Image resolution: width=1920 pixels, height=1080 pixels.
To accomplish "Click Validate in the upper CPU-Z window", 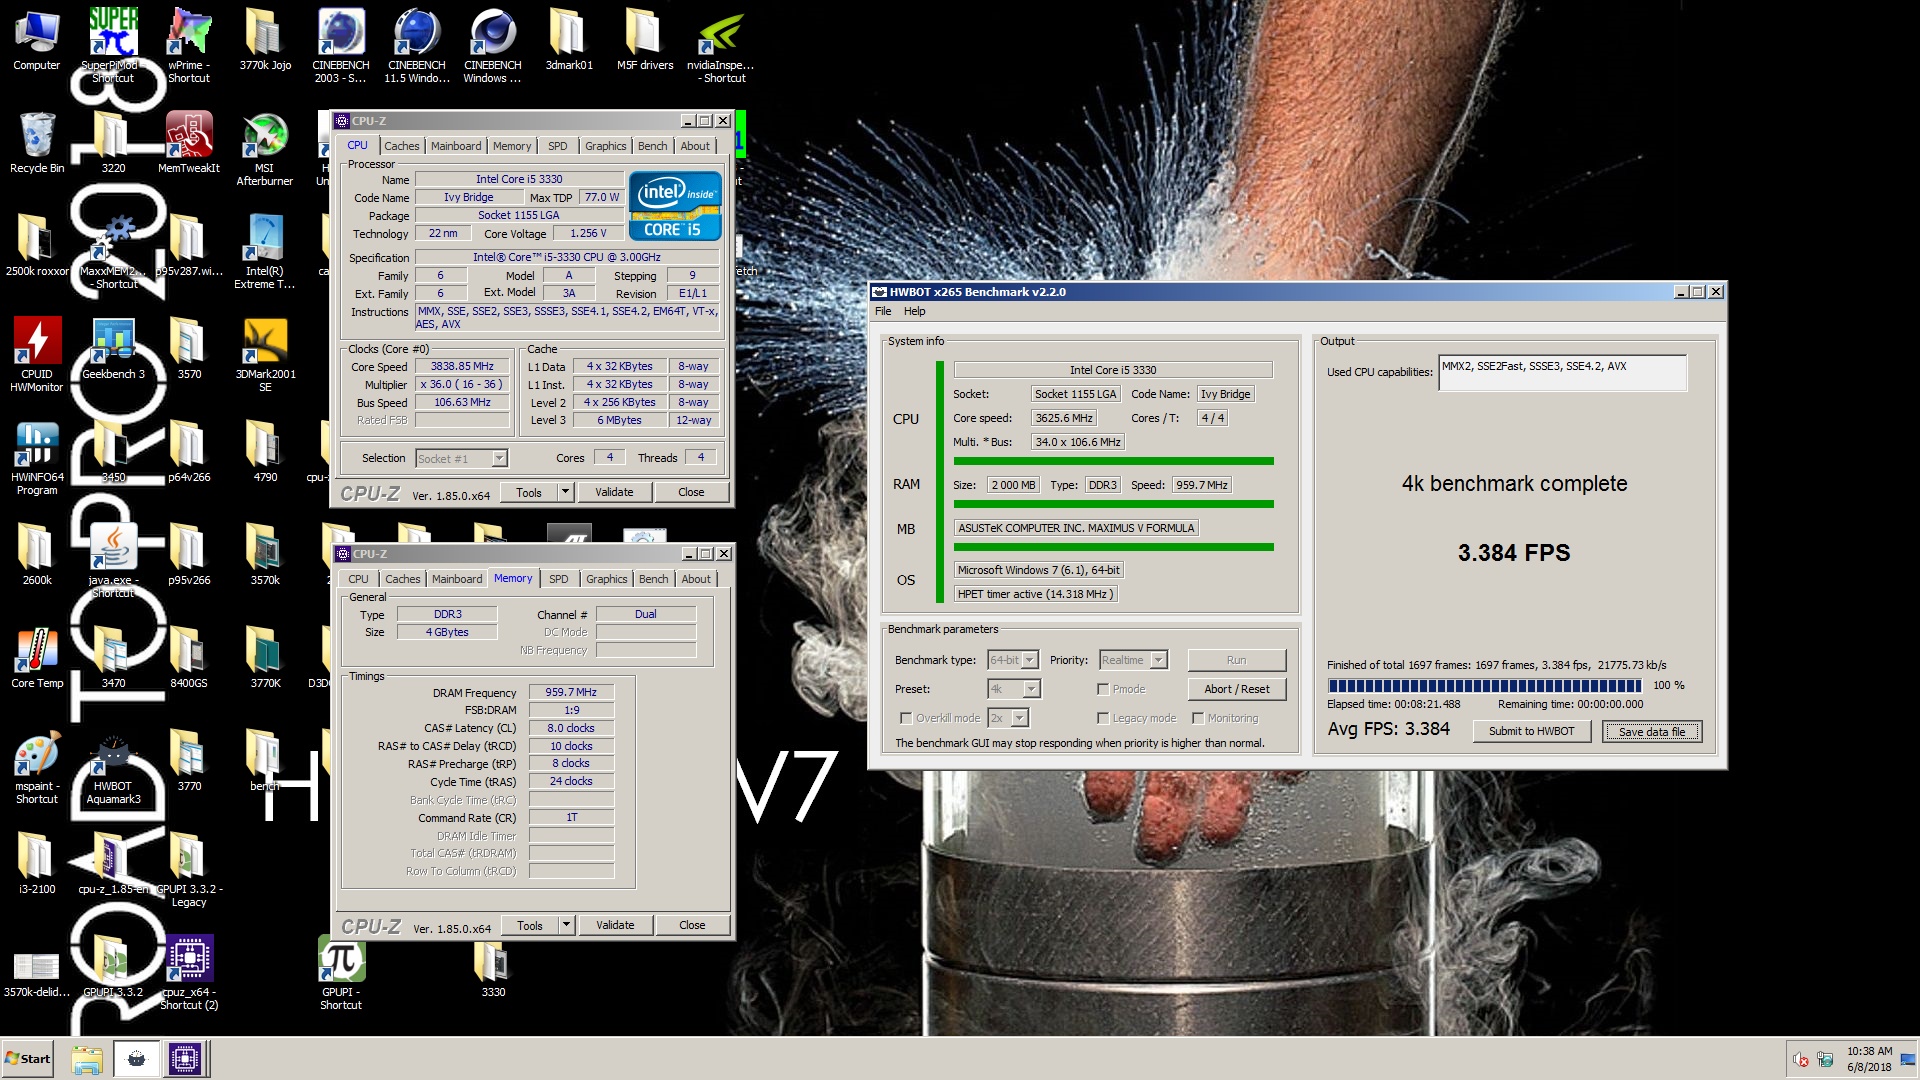I will pos(614,492).
